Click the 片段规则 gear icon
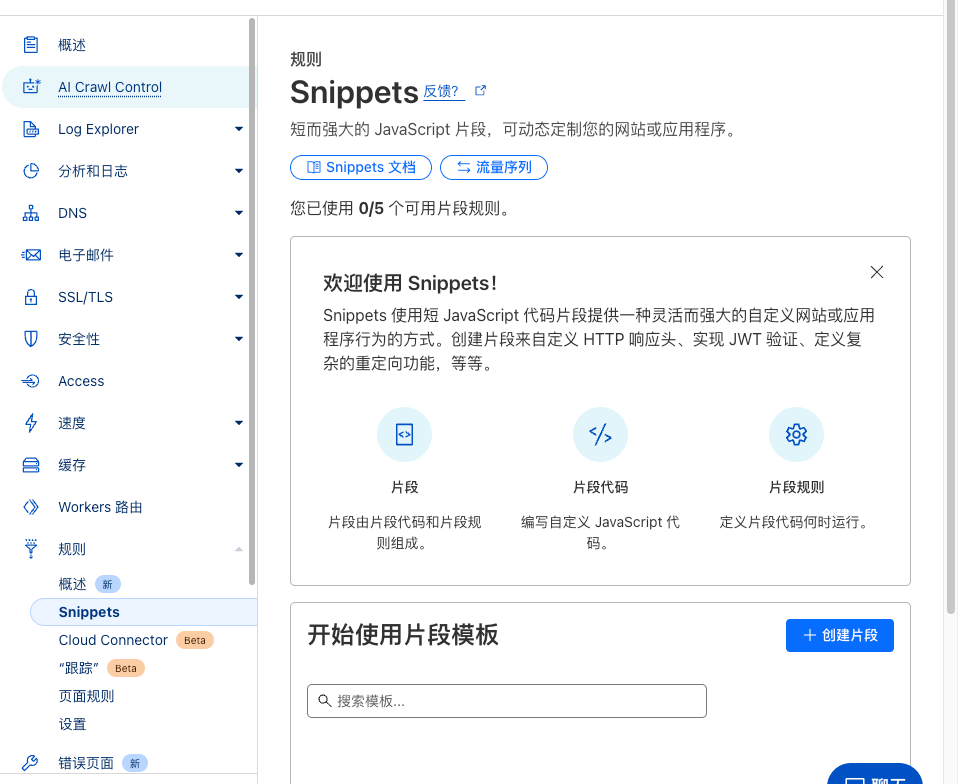This screenshot has width=958, height=784. (796, 434)
